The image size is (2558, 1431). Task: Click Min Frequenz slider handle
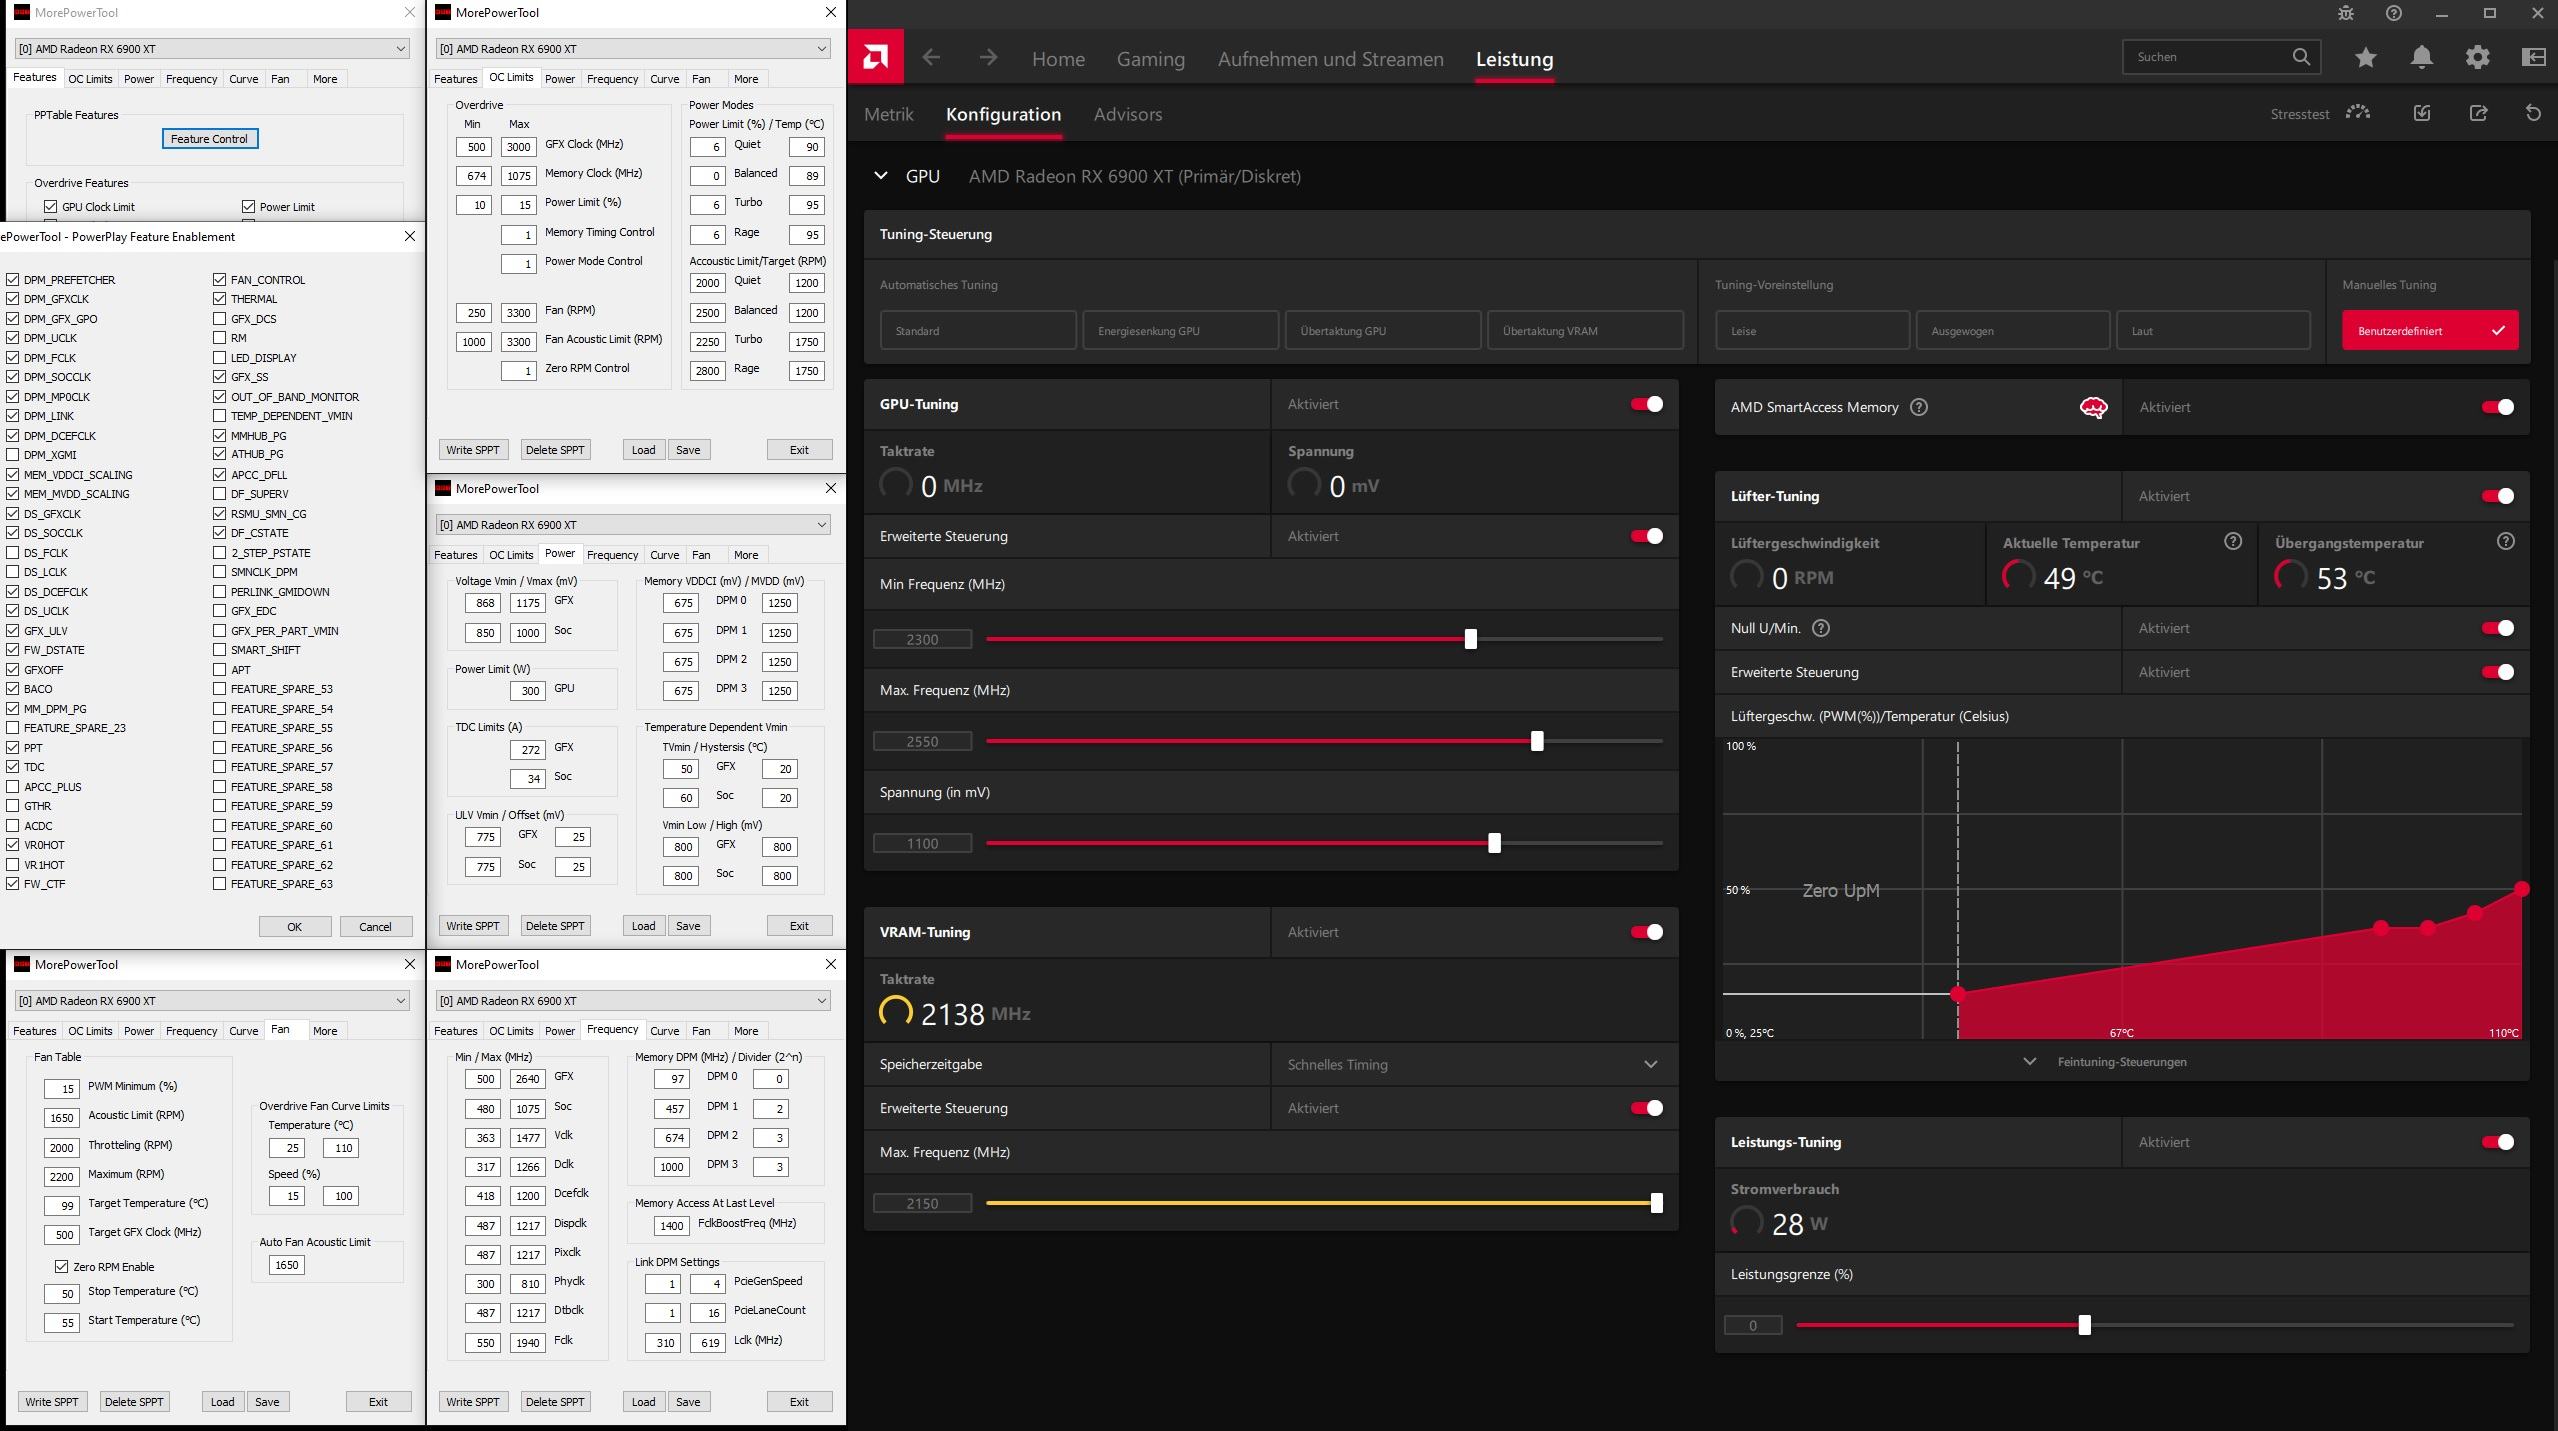click(x=1470, y=639)
